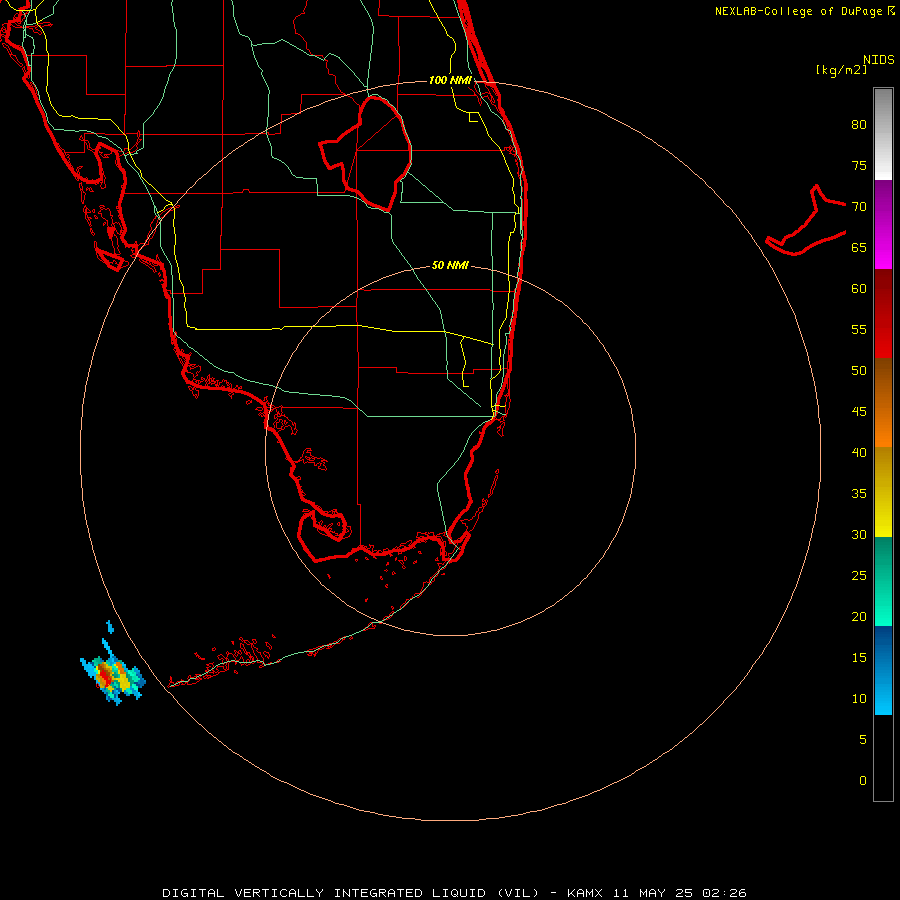Pick the white-gray top segment of color bar
The image size is (900, 900).
click(883, 134)
